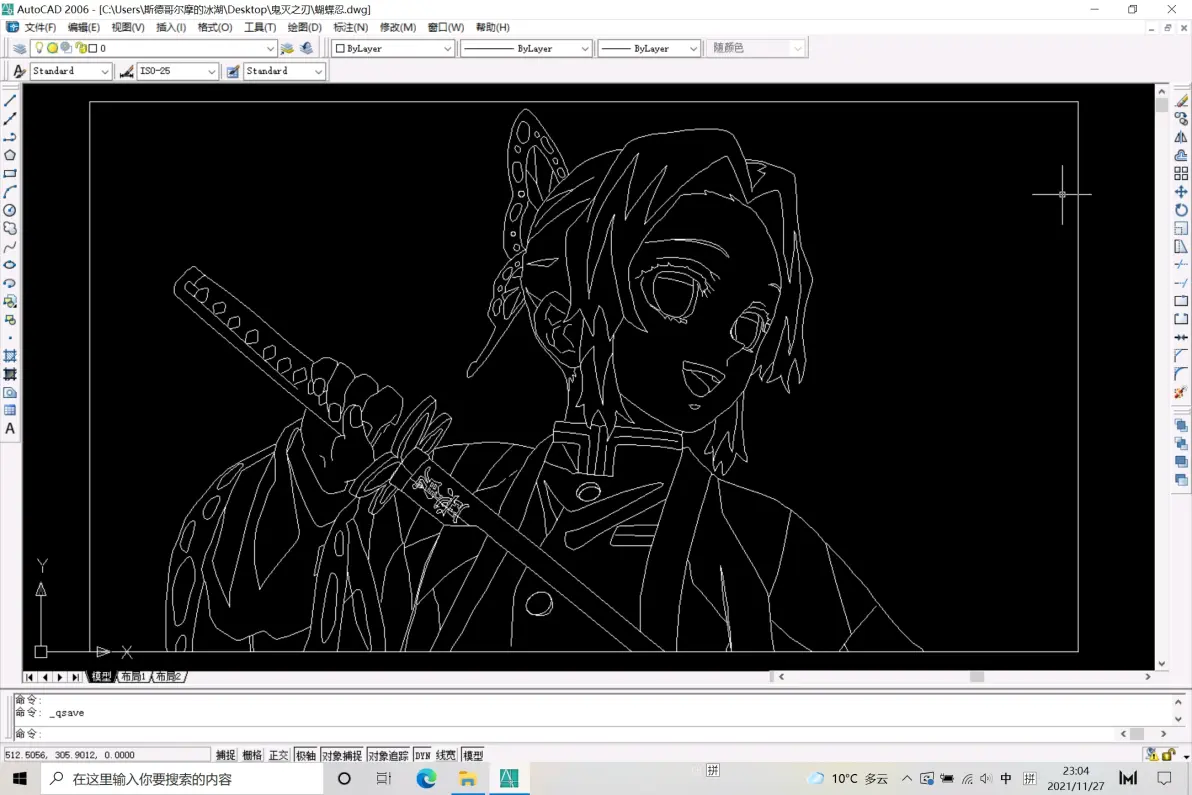Select the Mirror tool
Screen dimensions: 1192x795
1181,137
